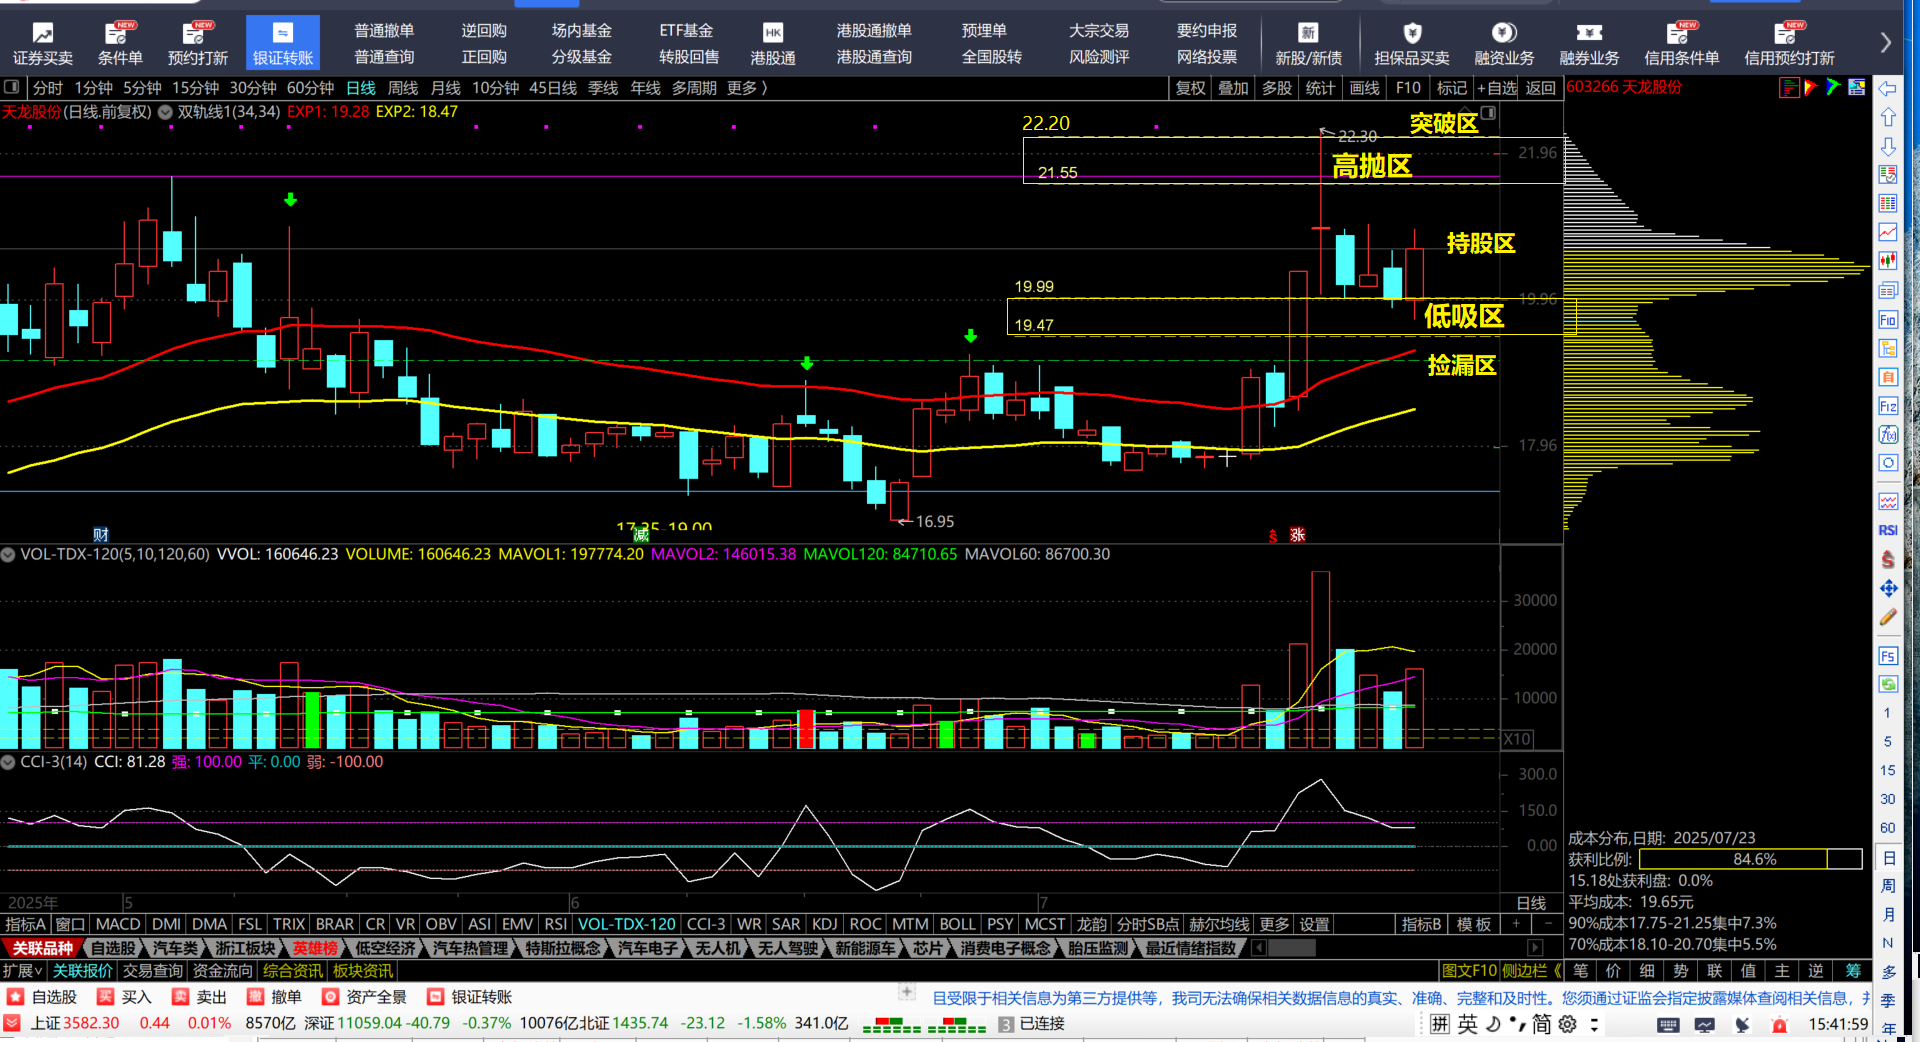Image resolution: width=1920 pixels, height=1042 pixels.
Task: Expand the top toolbar right chevron
Action: (1885, 43)
